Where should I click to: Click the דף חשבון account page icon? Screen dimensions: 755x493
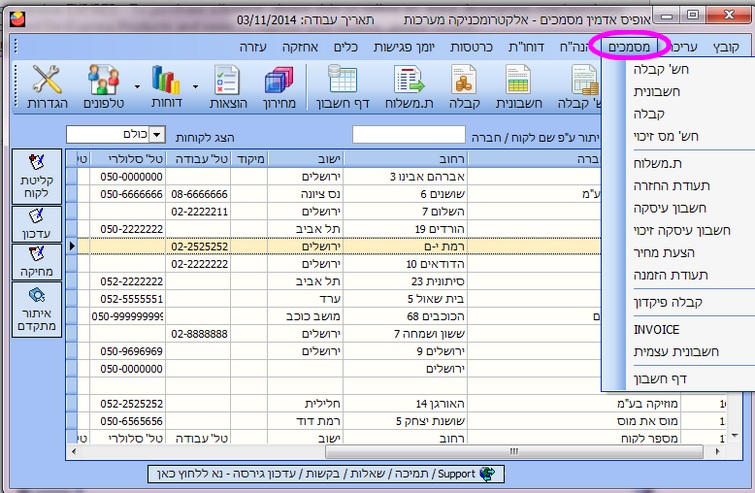click(344, 86)
